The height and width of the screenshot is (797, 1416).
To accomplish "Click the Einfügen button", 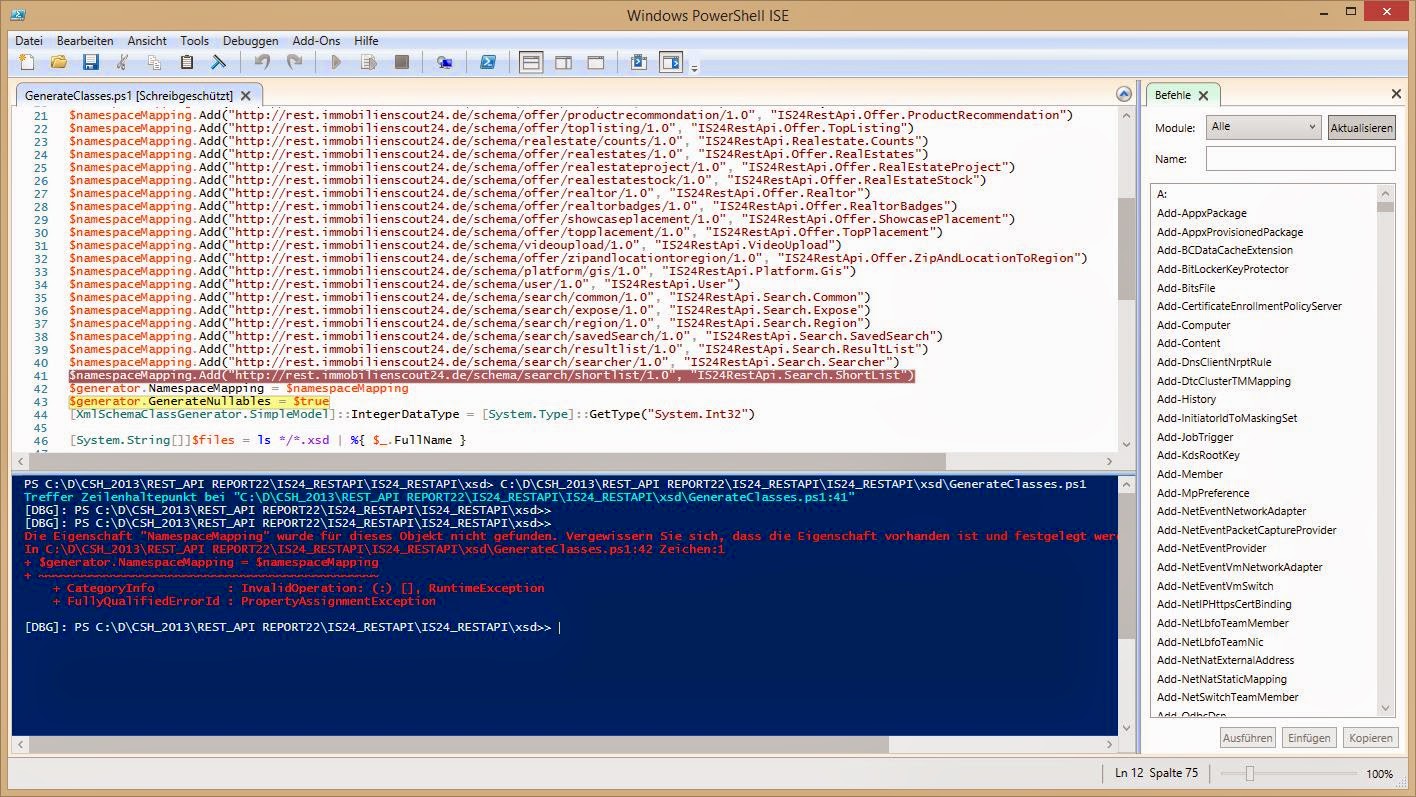I will [x=1309, y=738].
